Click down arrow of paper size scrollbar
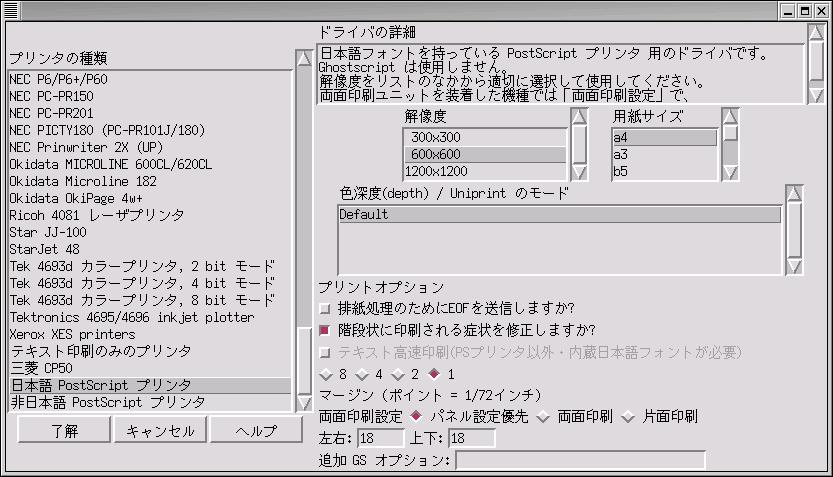Viewport: 833px width, 477px height. (x=730, y=172)
